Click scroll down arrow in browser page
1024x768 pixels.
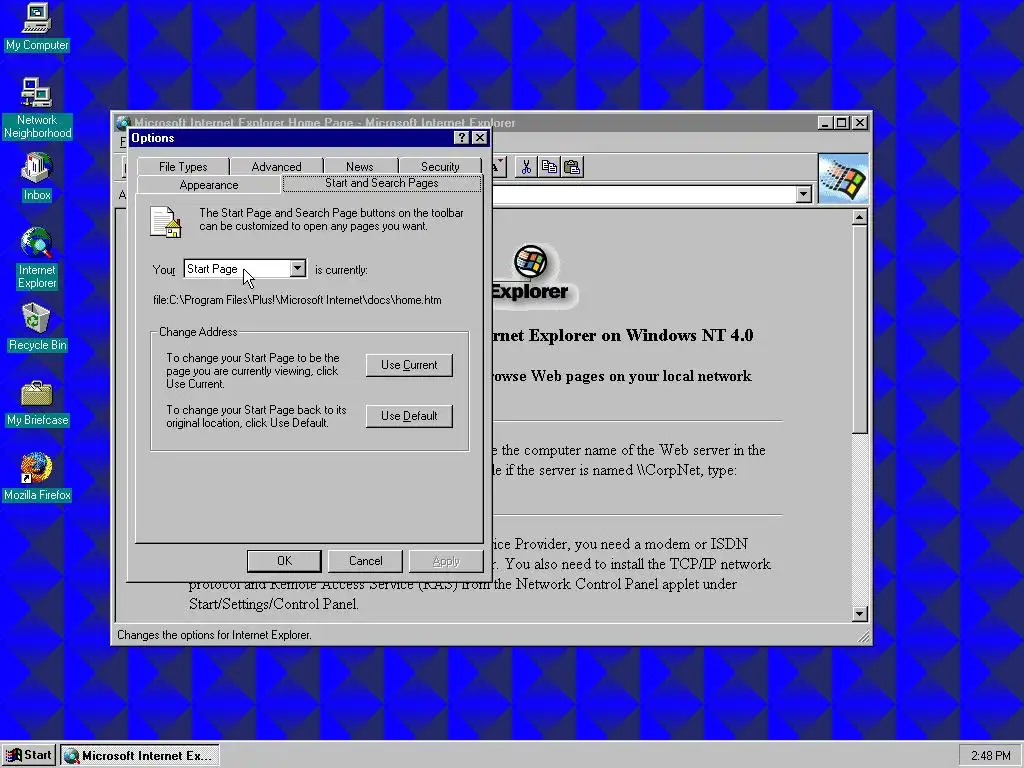click(860, 614)
